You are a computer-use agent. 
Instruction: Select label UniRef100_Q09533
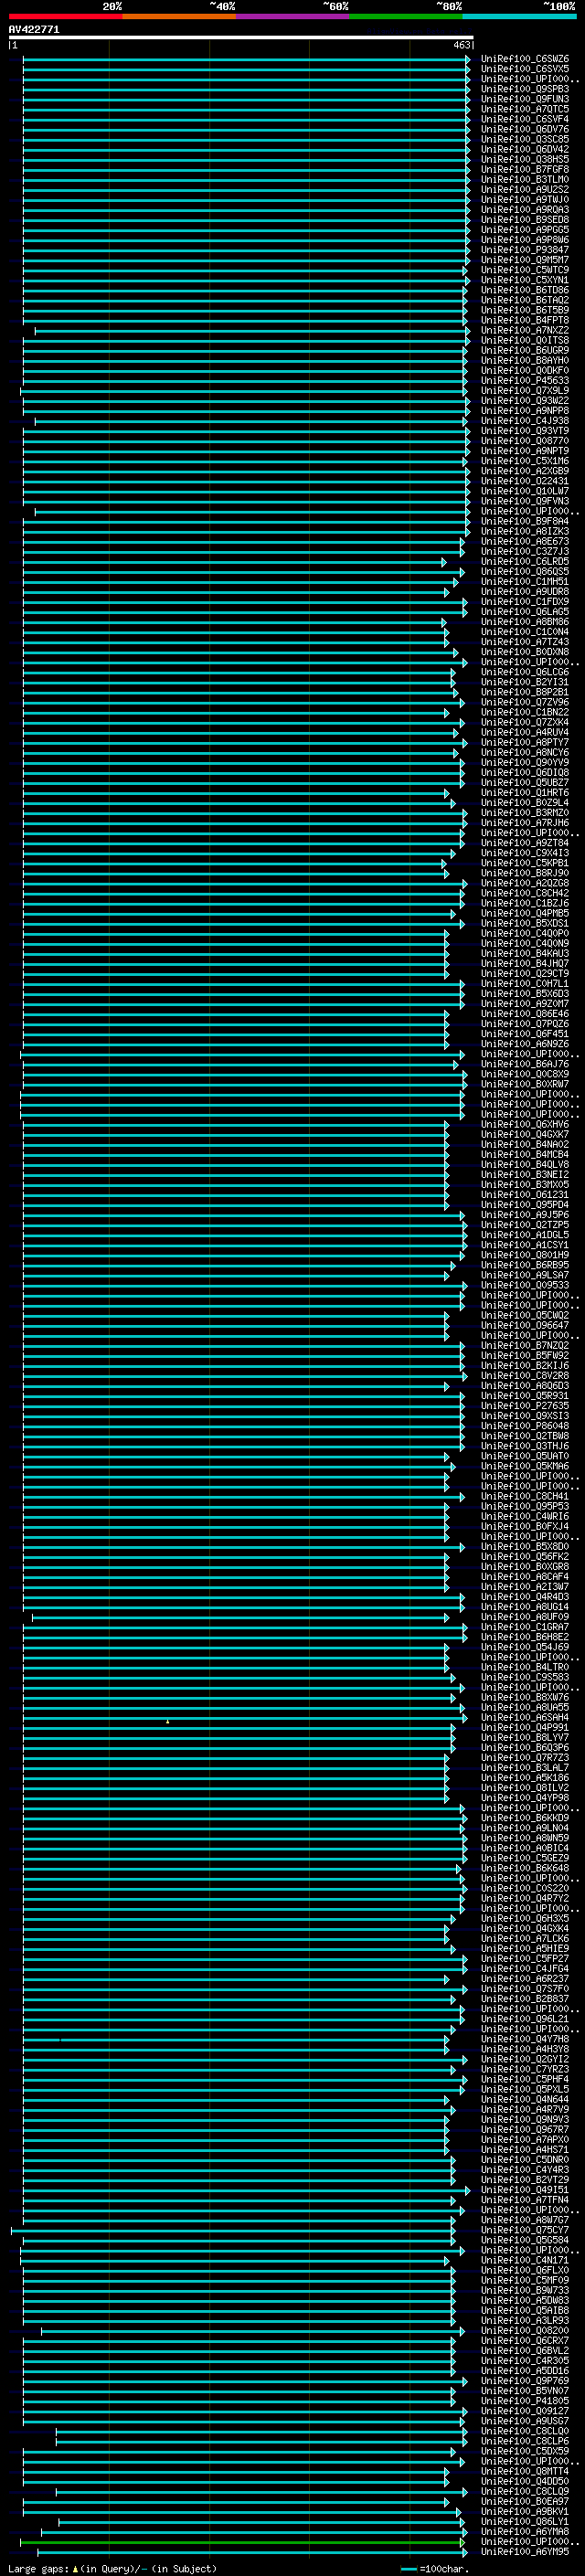click(x=524, y=1285)
